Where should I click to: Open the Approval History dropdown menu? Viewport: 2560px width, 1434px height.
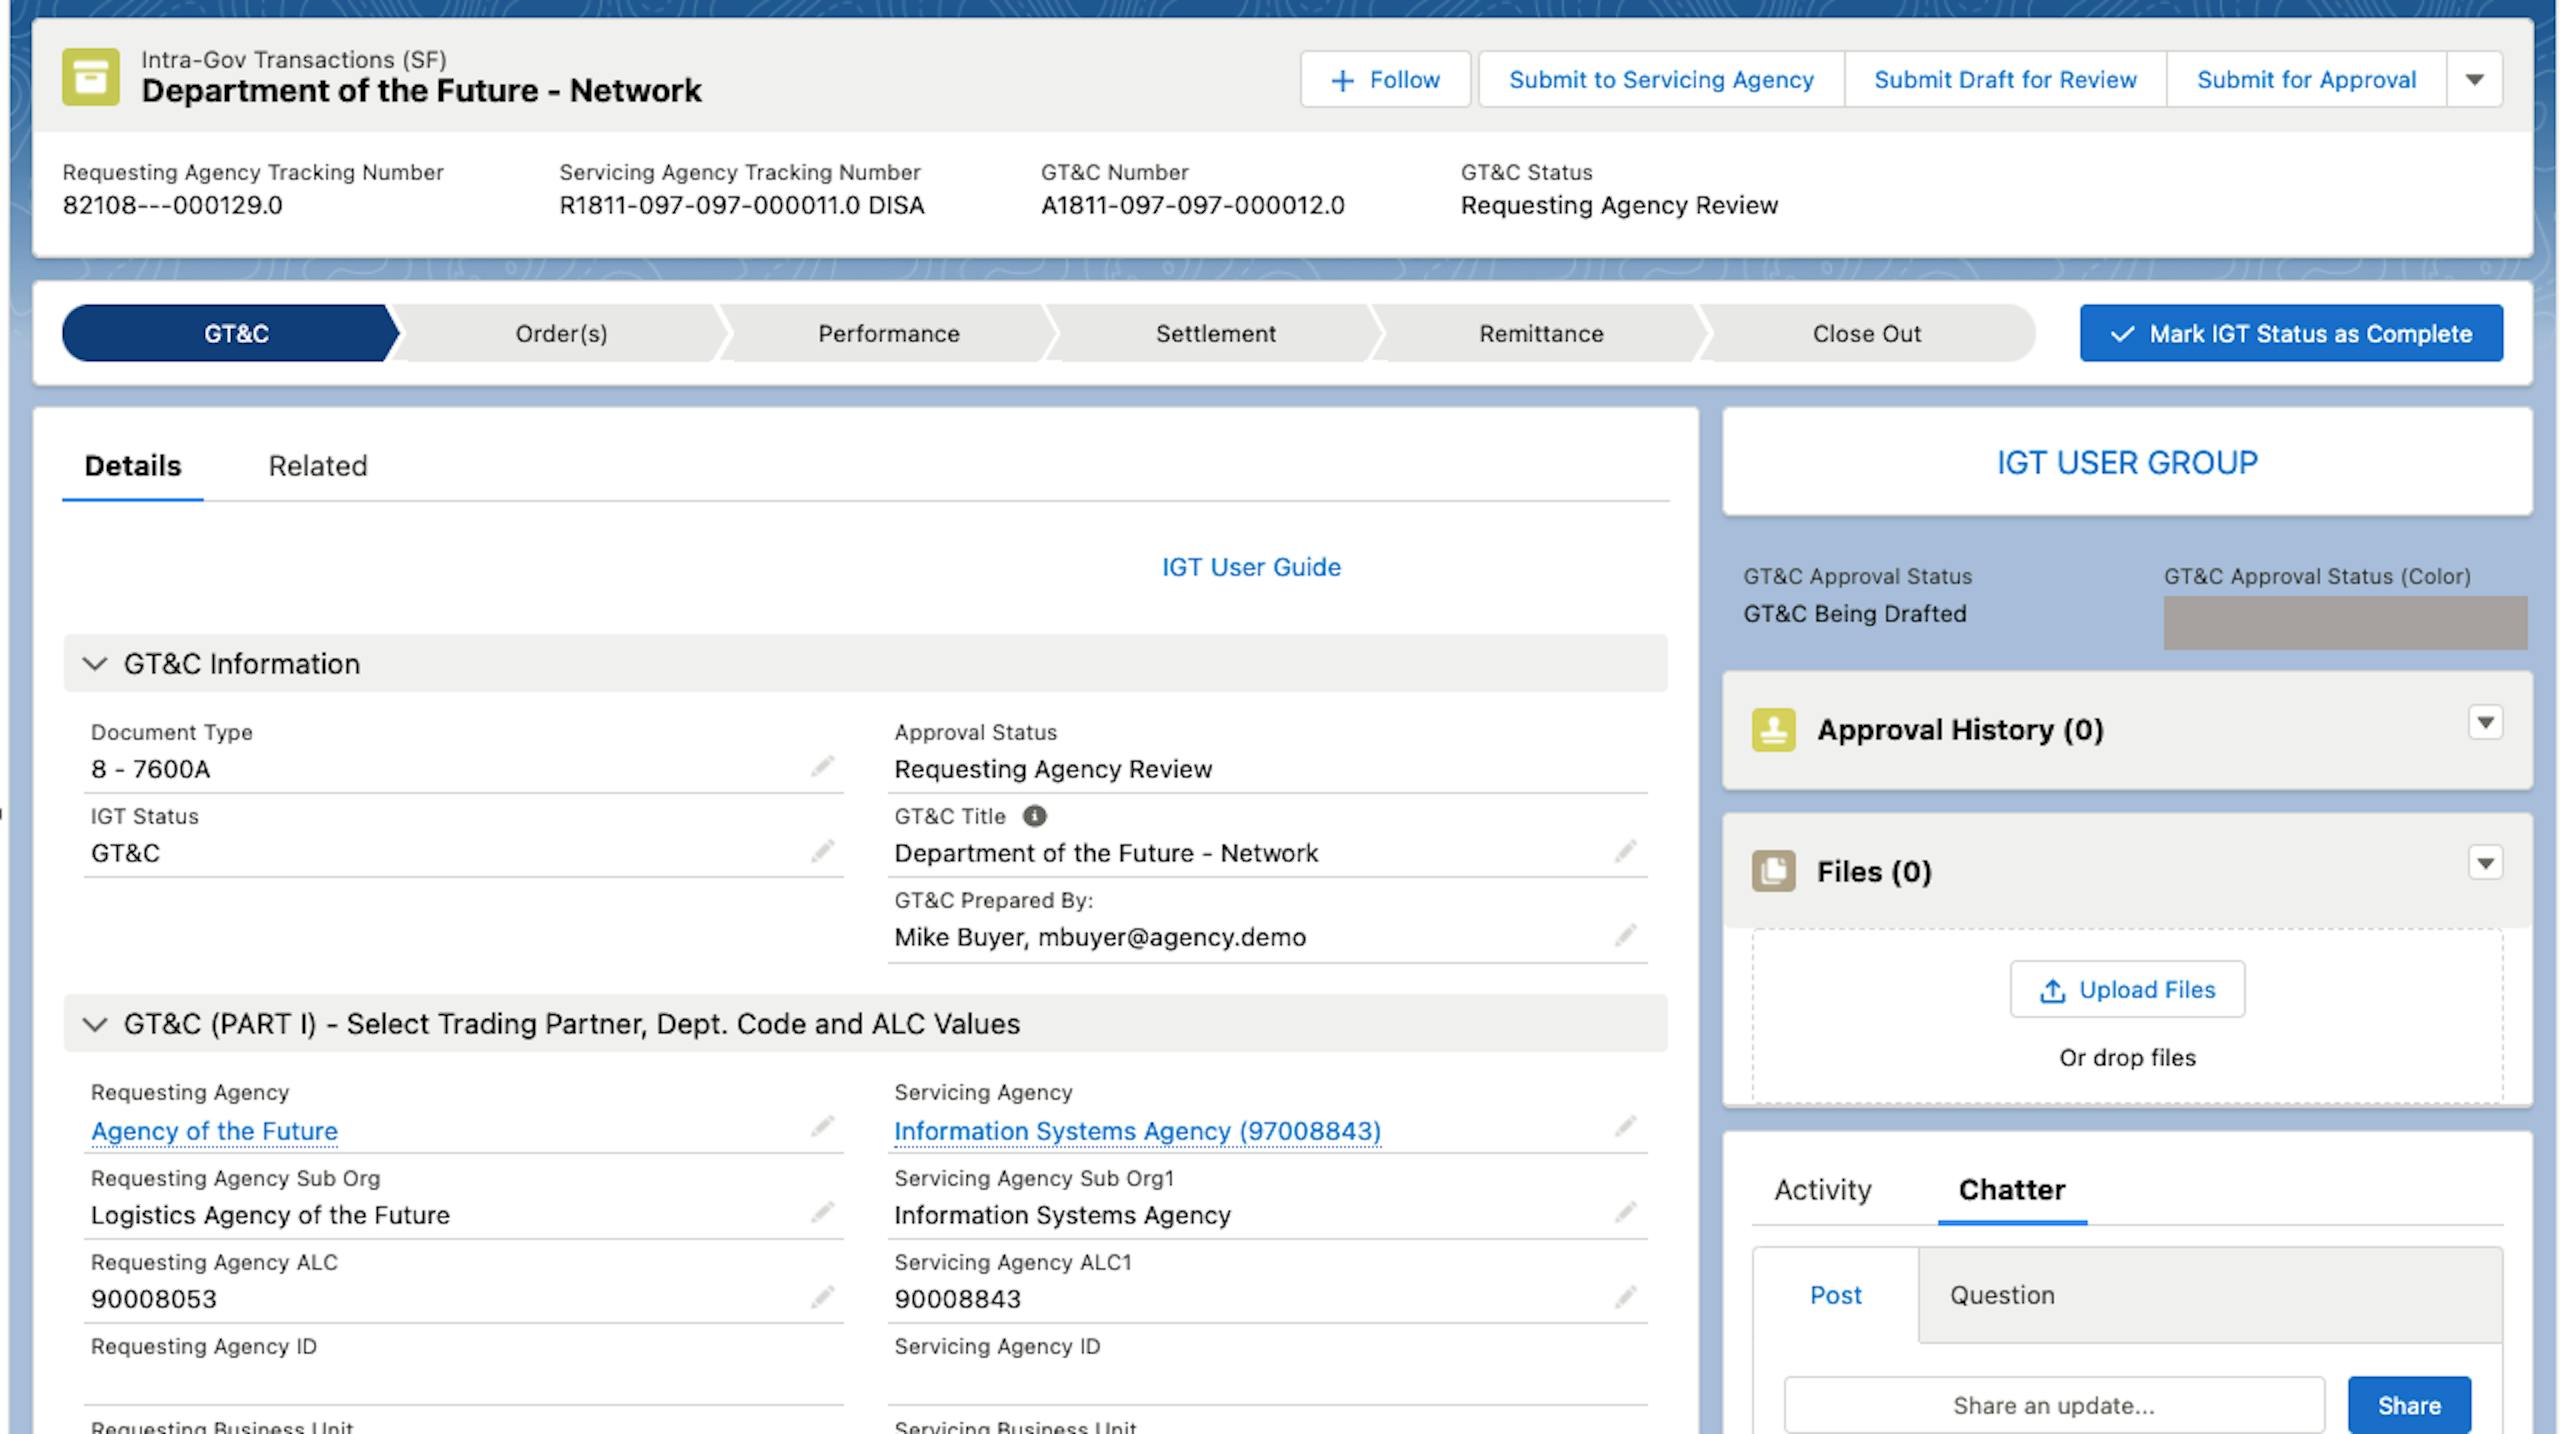tap(2485, 722)
